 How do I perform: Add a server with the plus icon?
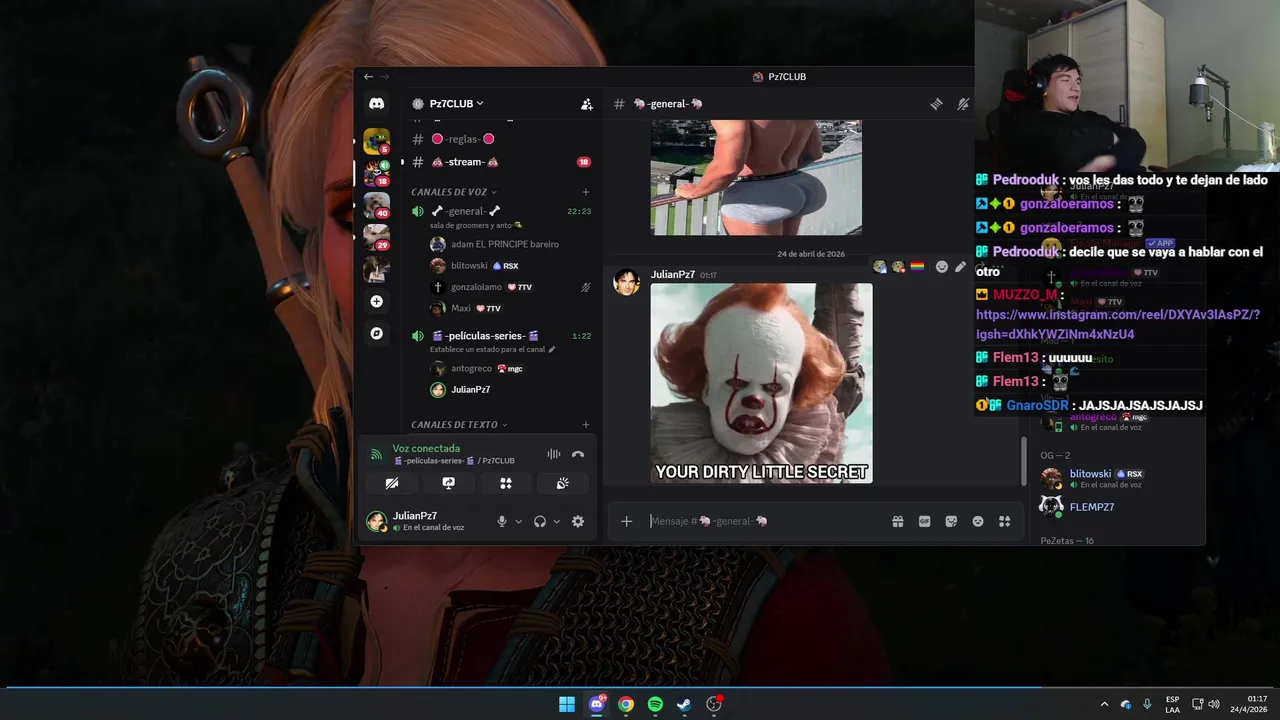(x=376, y=301)
